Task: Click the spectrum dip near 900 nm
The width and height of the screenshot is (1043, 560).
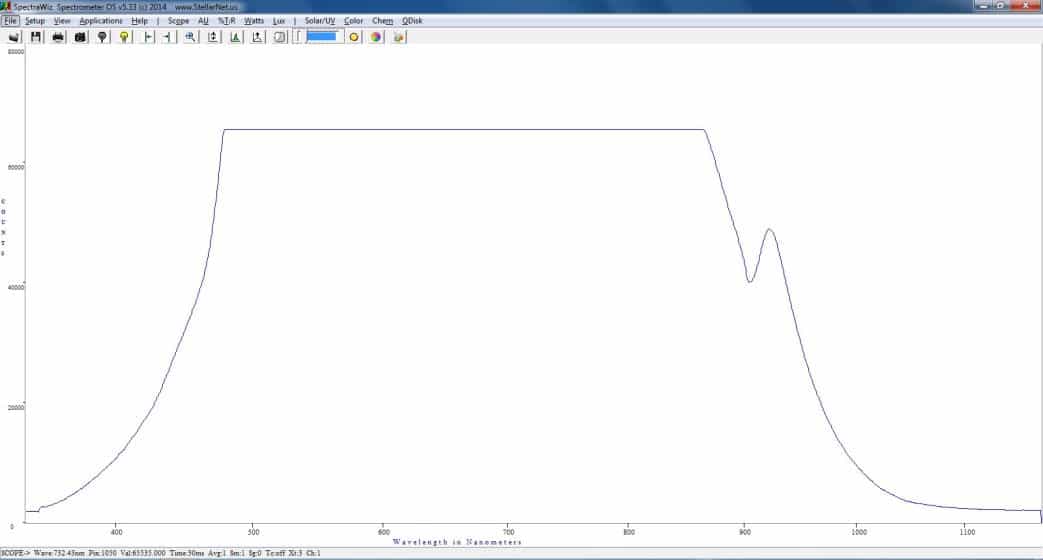Action: click(750, 281)
